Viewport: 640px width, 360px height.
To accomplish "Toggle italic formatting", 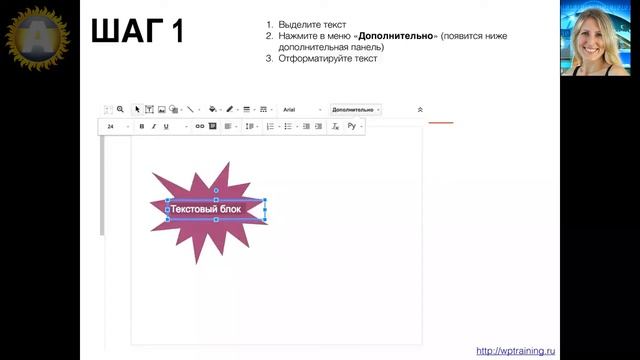I will point(154,127).
